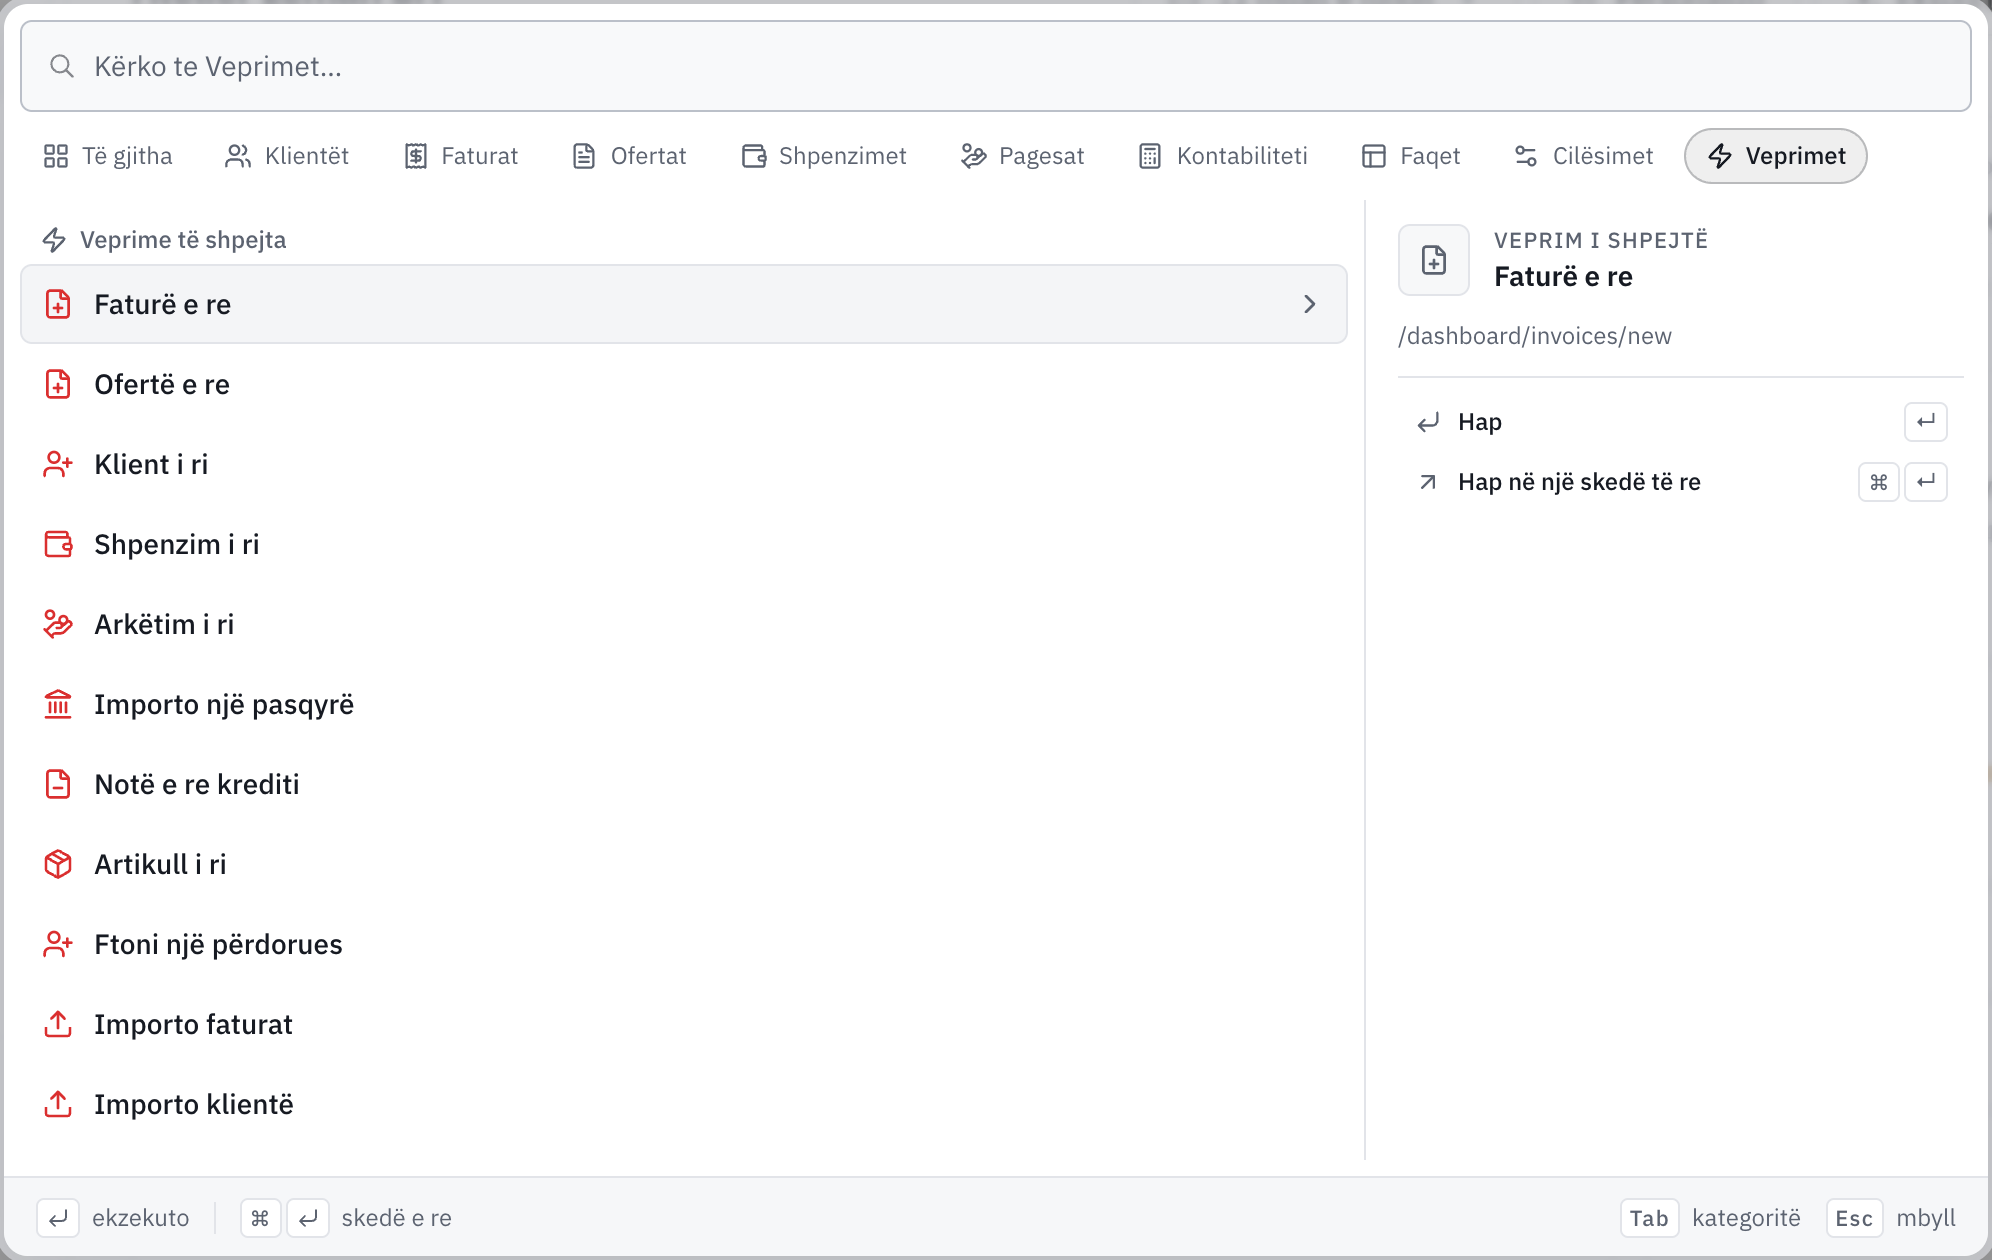Viewport: 1992px width, 1260px height.
Task: Select the Pagesat tab
Action: point(1023,156)
